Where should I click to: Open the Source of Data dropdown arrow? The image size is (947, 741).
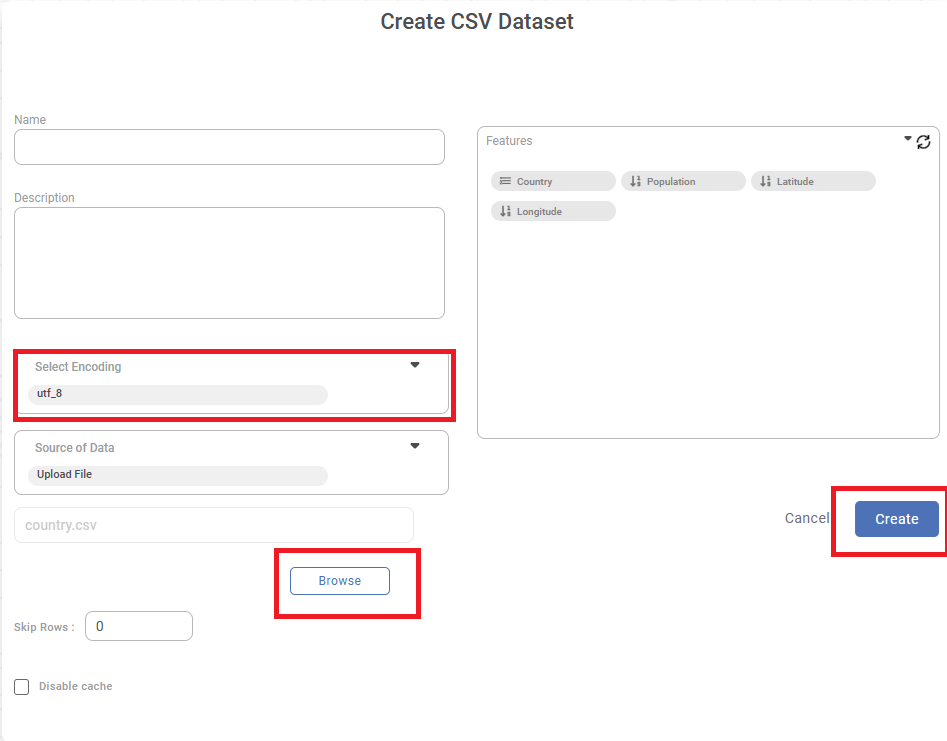[x=415, y=446]
